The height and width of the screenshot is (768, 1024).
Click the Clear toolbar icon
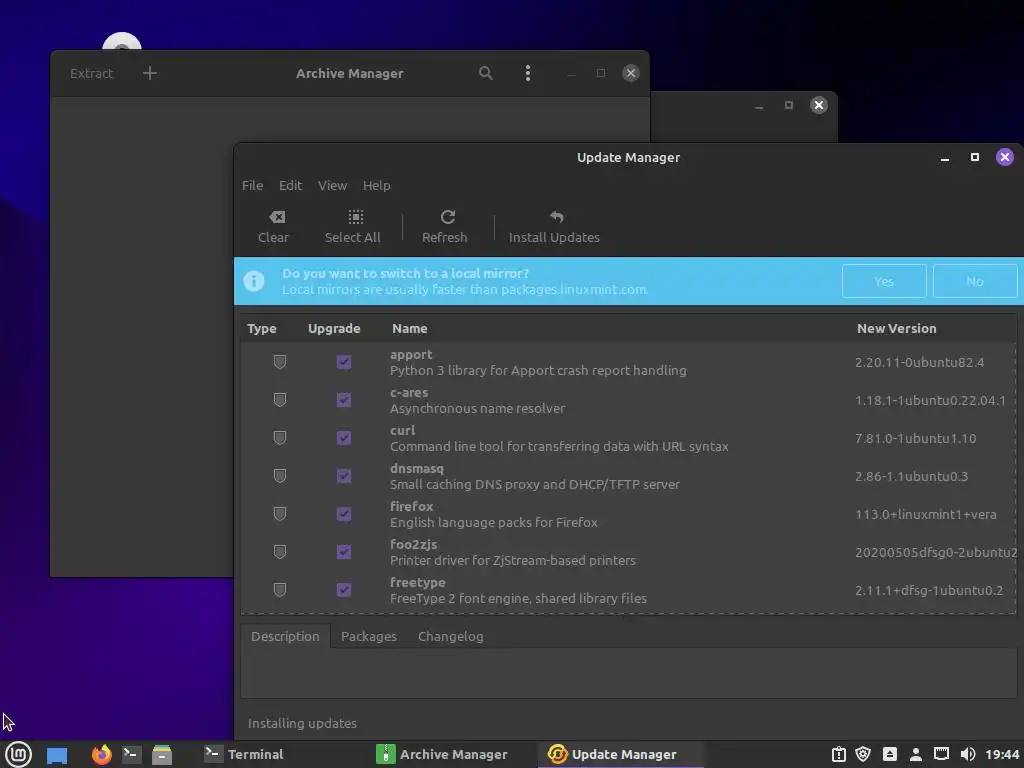277,217
